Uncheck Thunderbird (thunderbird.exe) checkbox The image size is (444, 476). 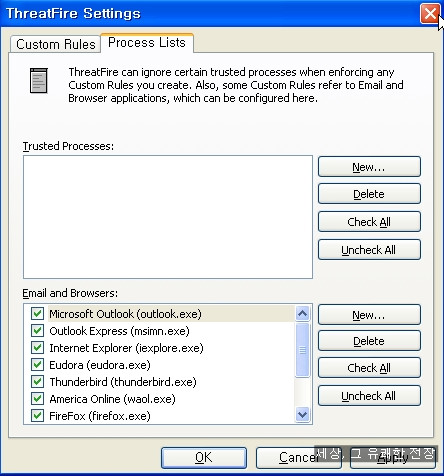(37, 382)
